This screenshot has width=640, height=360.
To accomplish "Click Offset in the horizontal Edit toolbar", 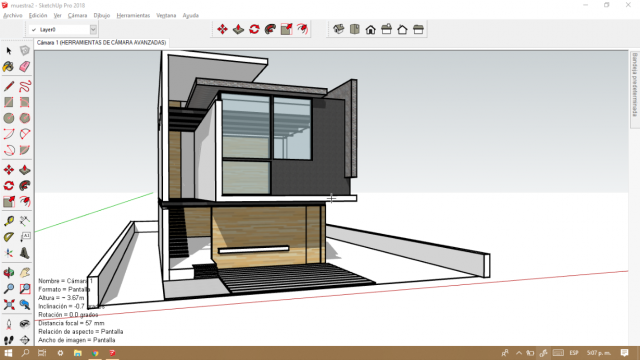I will [x=302, y=29].
